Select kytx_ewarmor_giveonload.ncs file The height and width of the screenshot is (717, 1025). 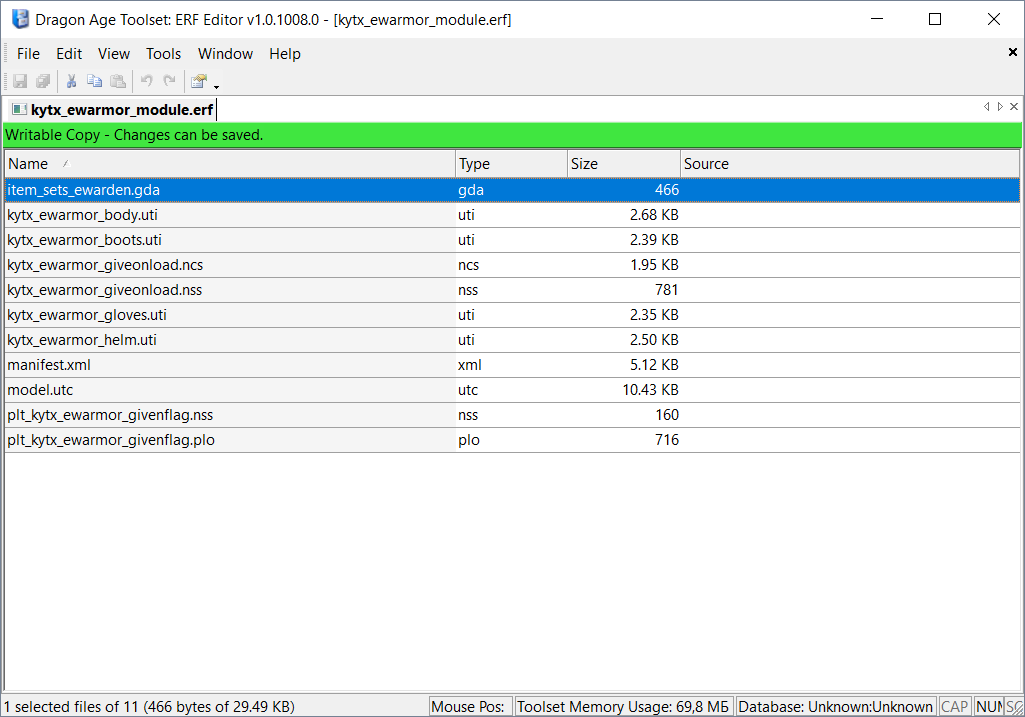(x=512, y=265)
